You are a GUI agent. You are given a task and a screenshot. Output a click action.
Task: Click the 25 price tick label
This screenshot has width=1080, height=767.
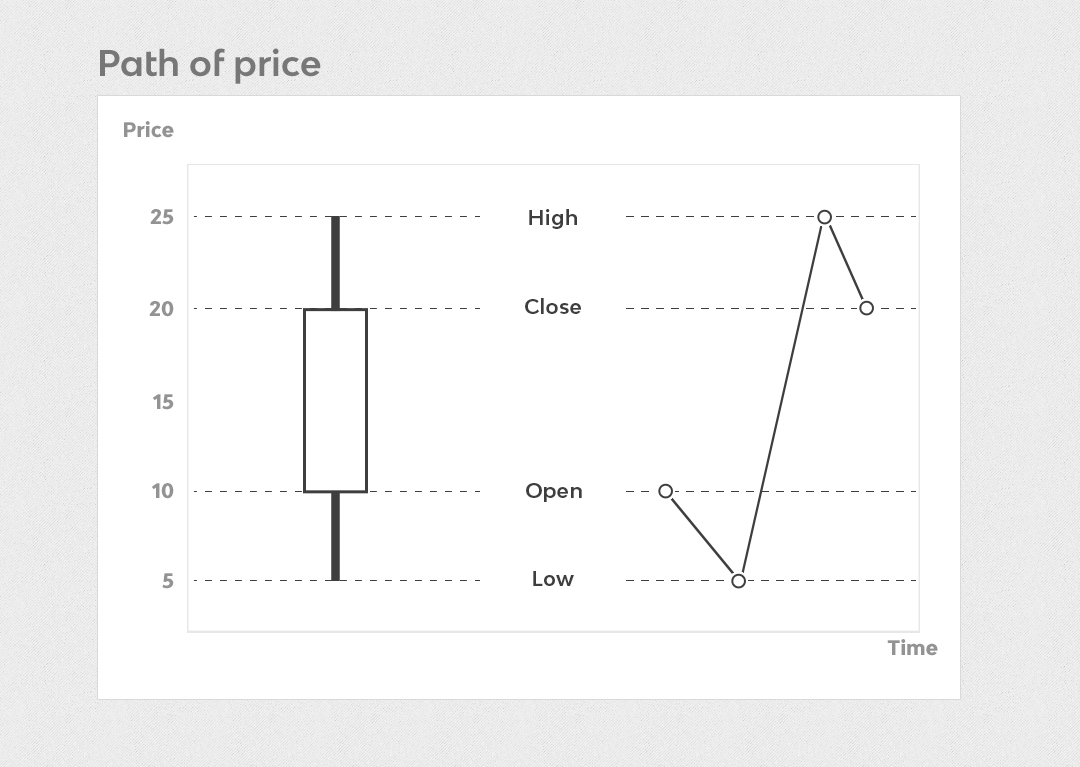tap(162, 217)
